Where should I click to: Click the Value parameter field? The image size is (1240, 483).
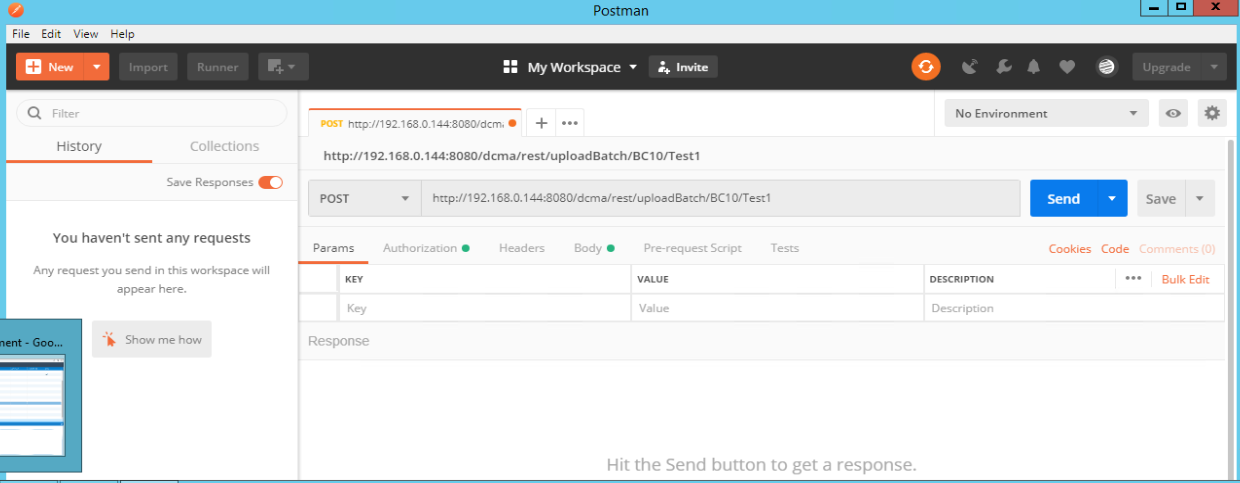[777, 308]
